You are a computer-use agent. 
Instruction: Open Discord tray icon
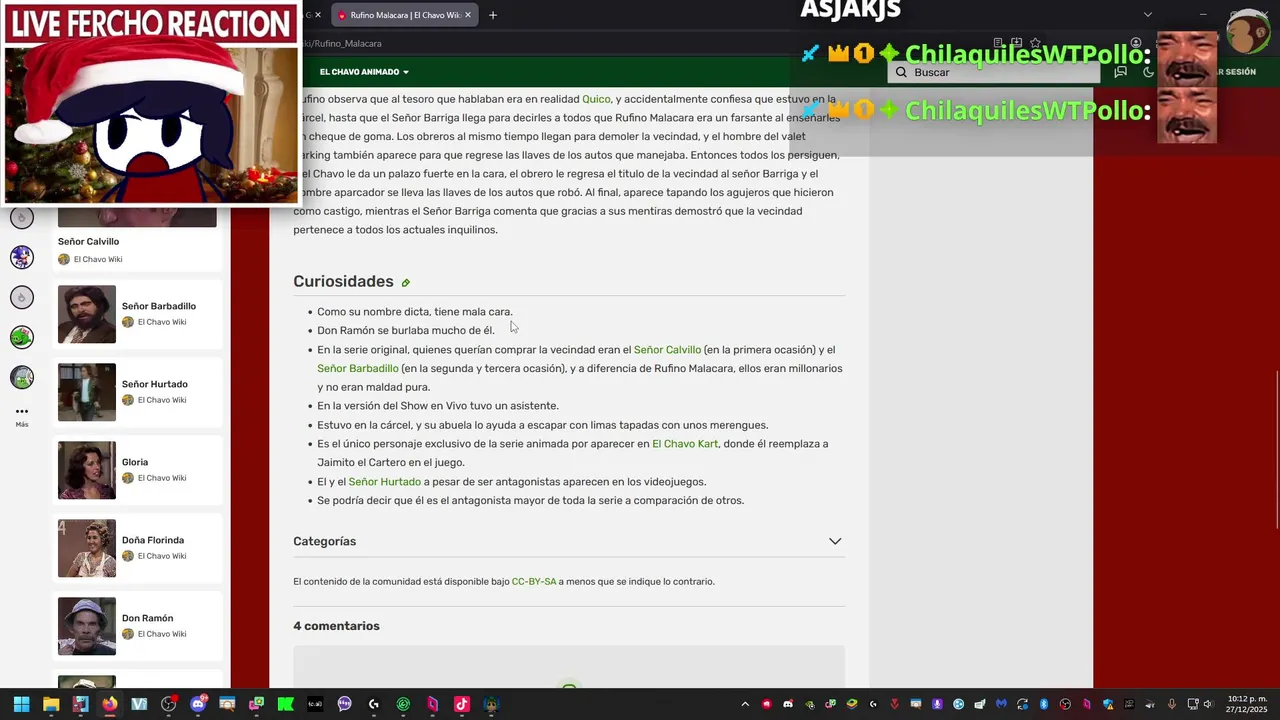click(x=788, y=704)
